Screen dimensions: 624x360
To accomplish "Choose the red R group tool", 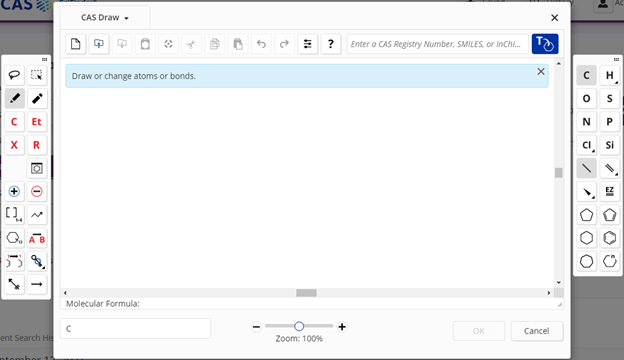I will click(37, 145).
